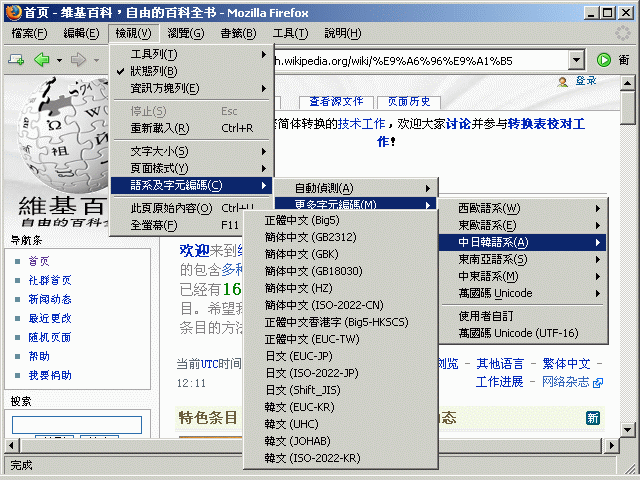Screen dimensions: 640x480
Task: Choose 简体中文 (GB2312) encoding
Action: tap(309, 237)
